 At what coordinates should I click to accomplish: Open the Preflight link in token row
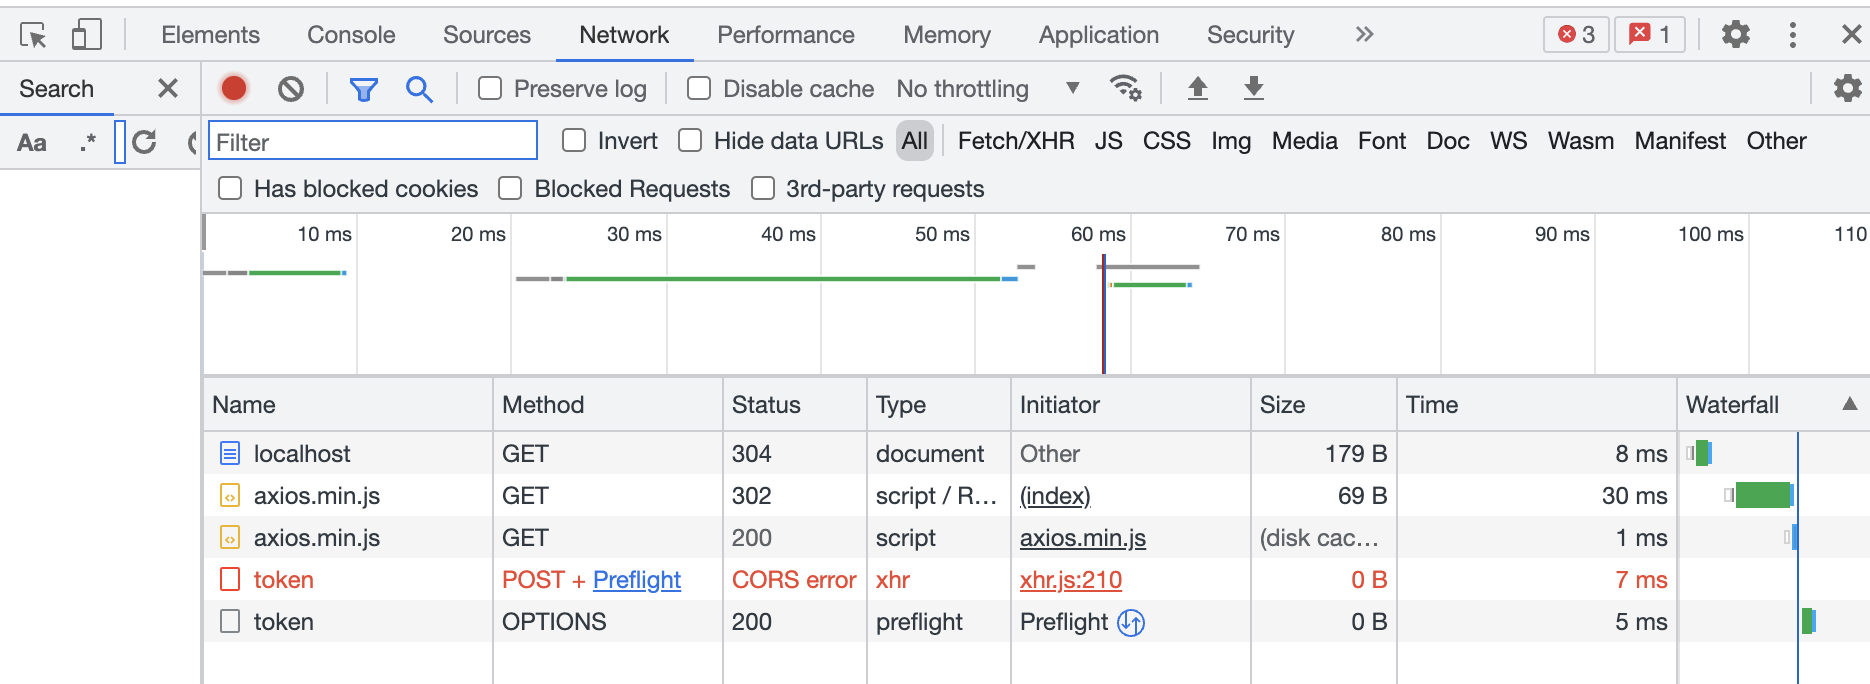coord(636,580)
